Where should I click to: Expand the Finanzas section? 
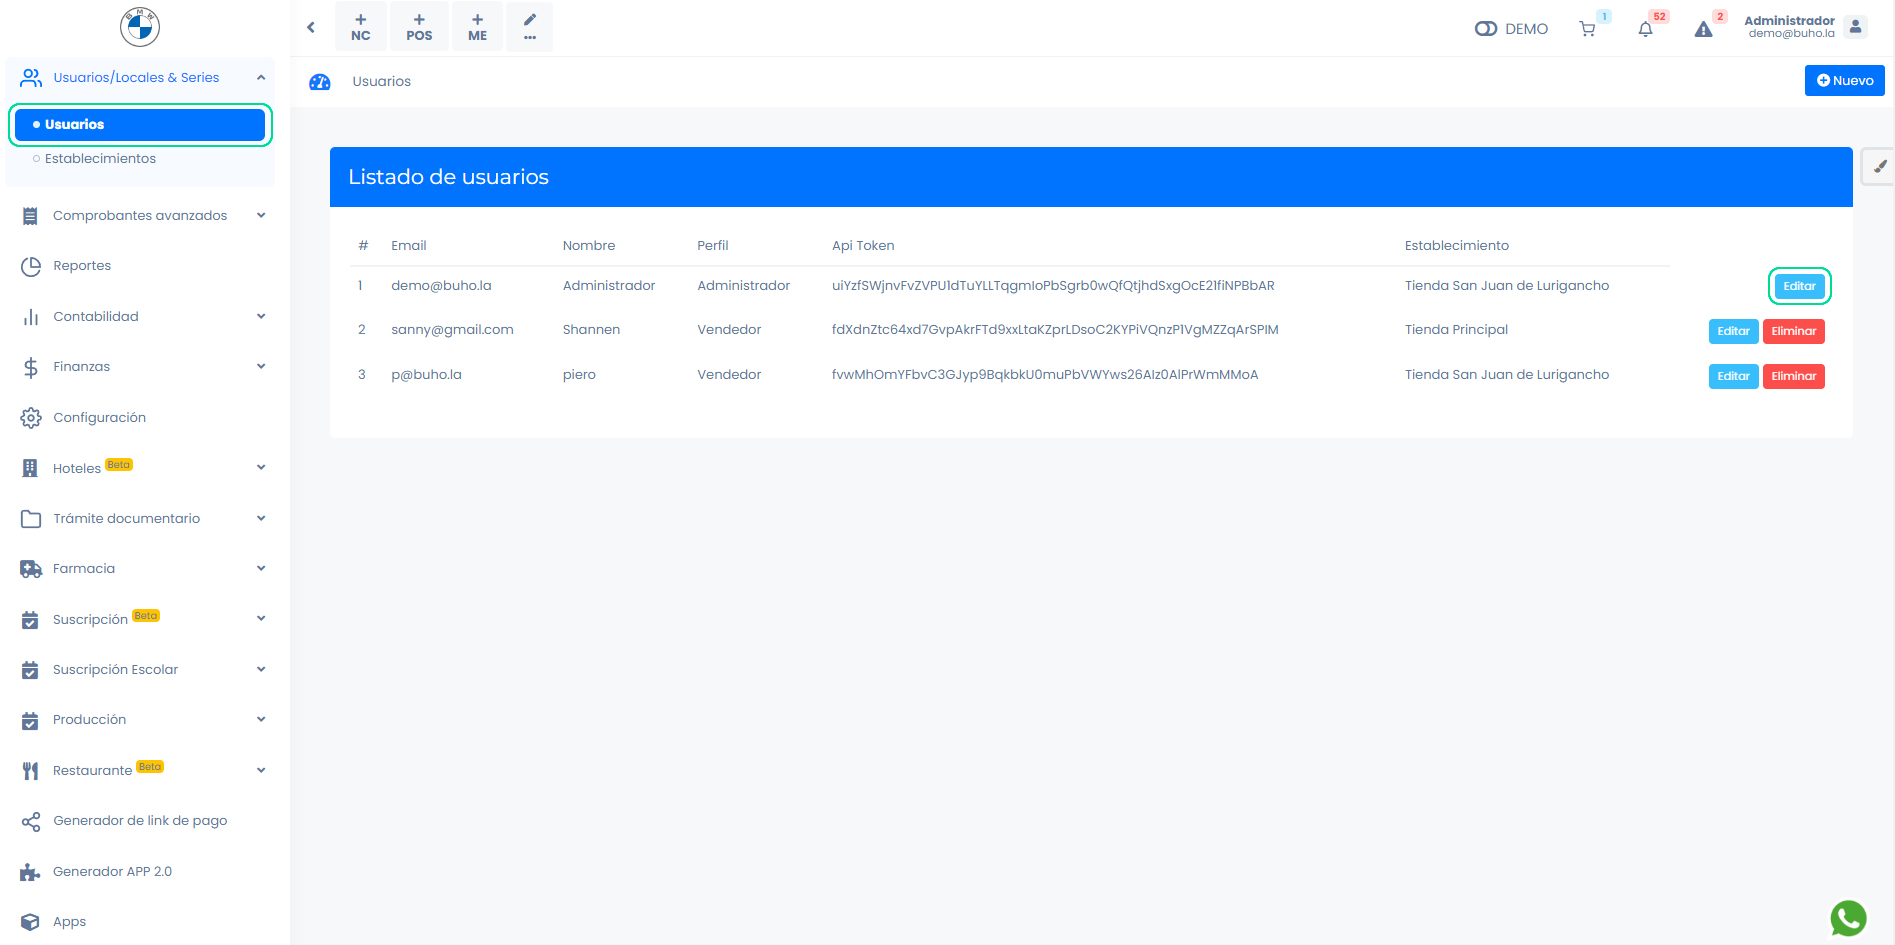coord(140,367)
